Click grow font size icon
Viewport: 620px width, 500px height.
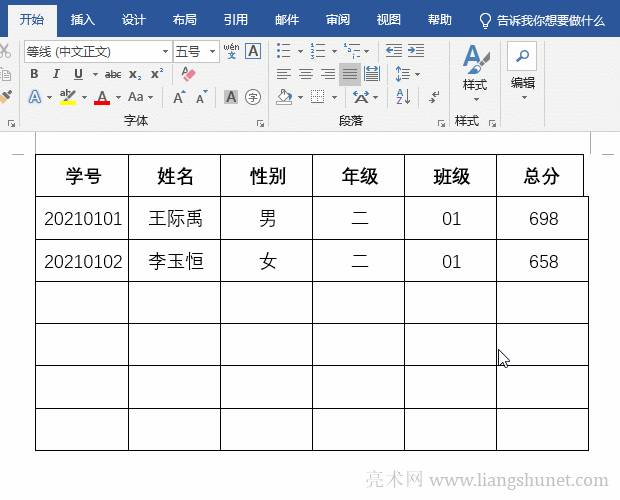179,97
